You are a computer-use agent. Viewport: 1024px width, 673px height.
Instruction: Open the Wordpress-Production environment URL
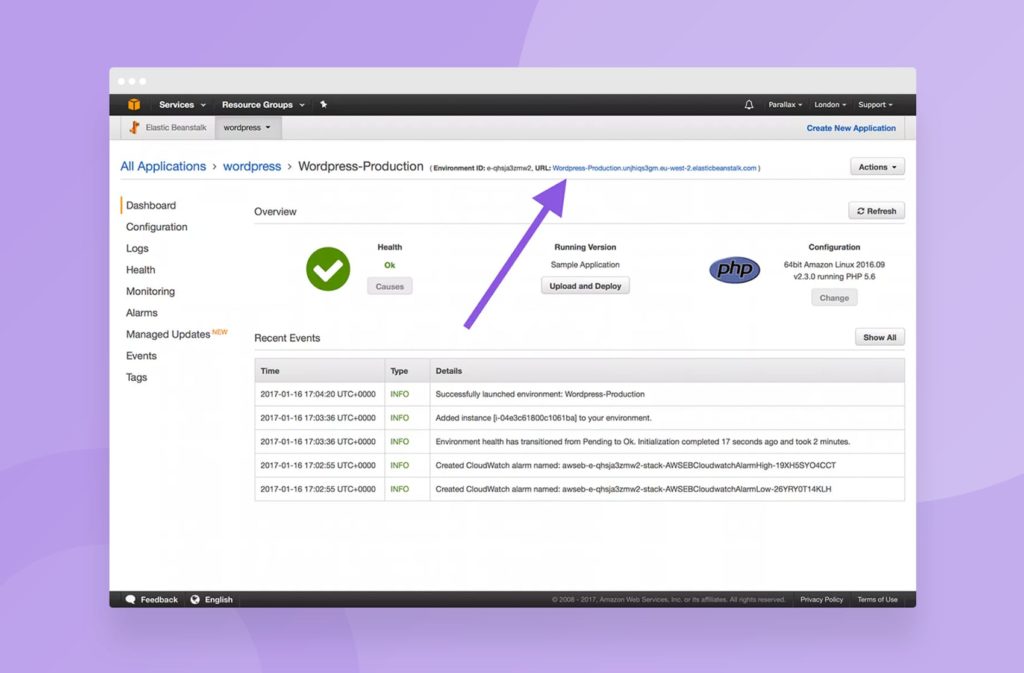[654, 168]
